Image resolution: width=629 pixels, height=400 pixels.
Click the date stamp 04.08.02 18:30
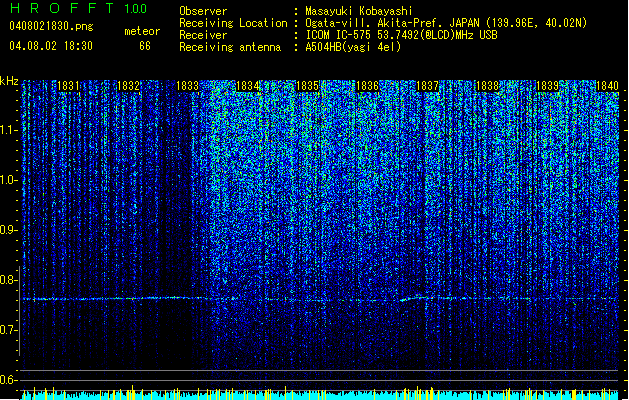(x=51, y=46)
